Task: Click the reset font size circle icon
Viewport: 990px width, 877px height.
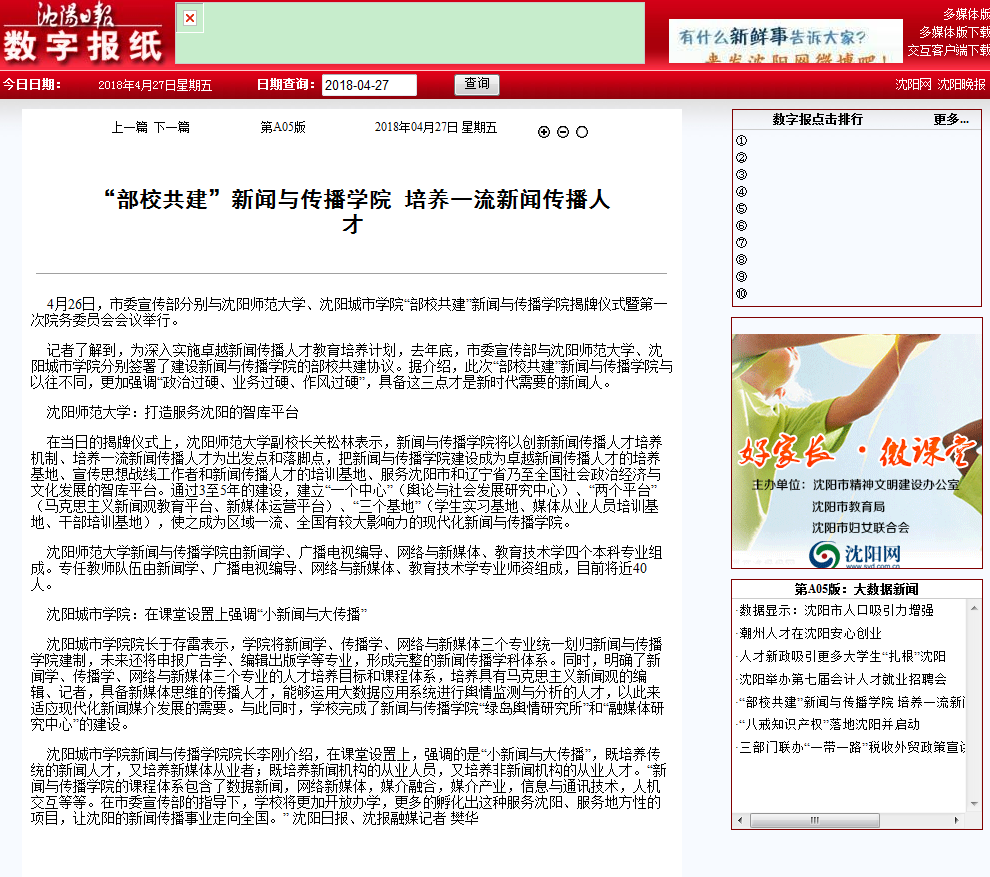Action: [582, 132]
